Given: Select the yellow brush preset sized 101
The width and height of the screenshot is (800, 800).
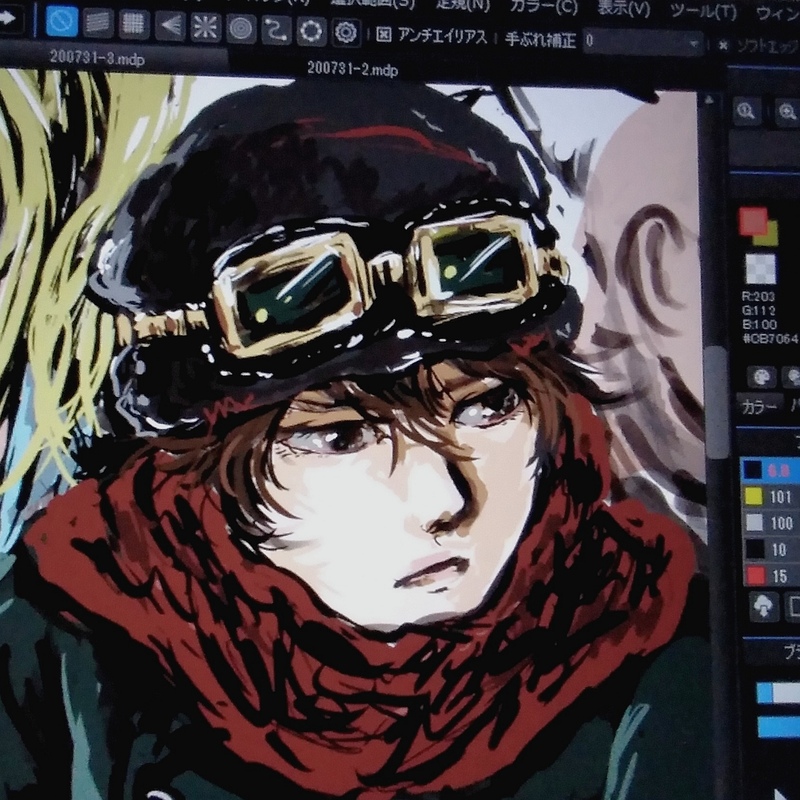Looking at the screenshot, I should click(770, 496).
